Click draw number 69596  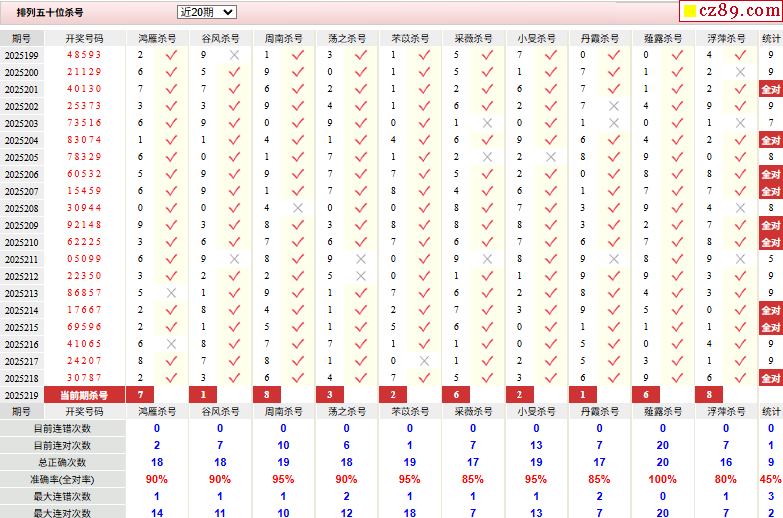(84, 327)
